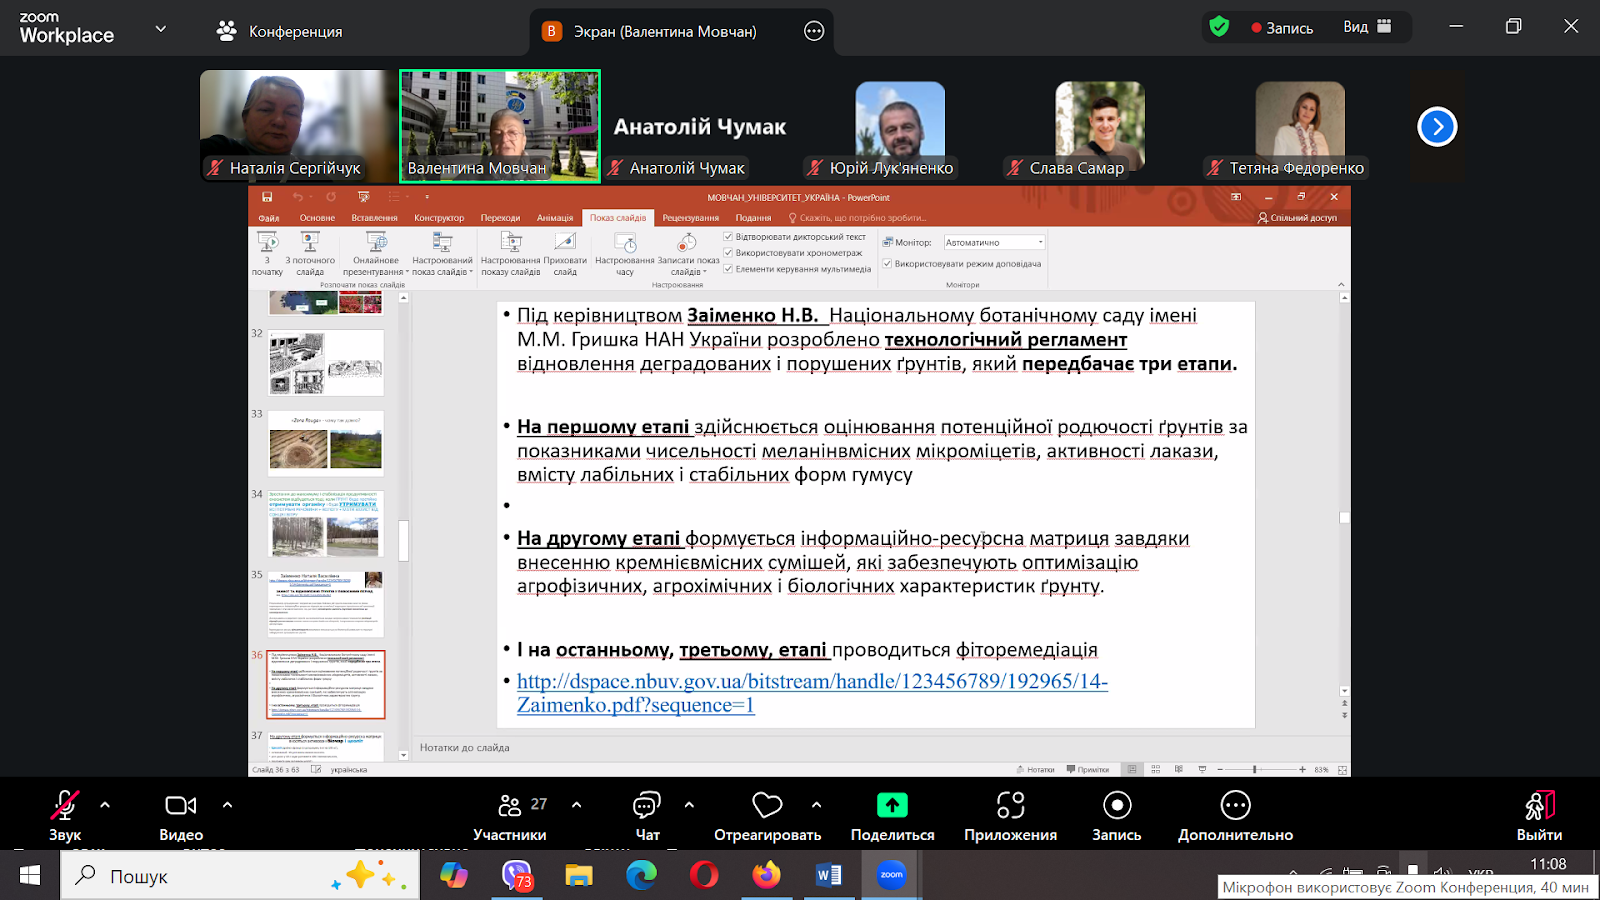
Task: Toggle Використовувати хронометраж checkbox
Action: pos(728,253)
